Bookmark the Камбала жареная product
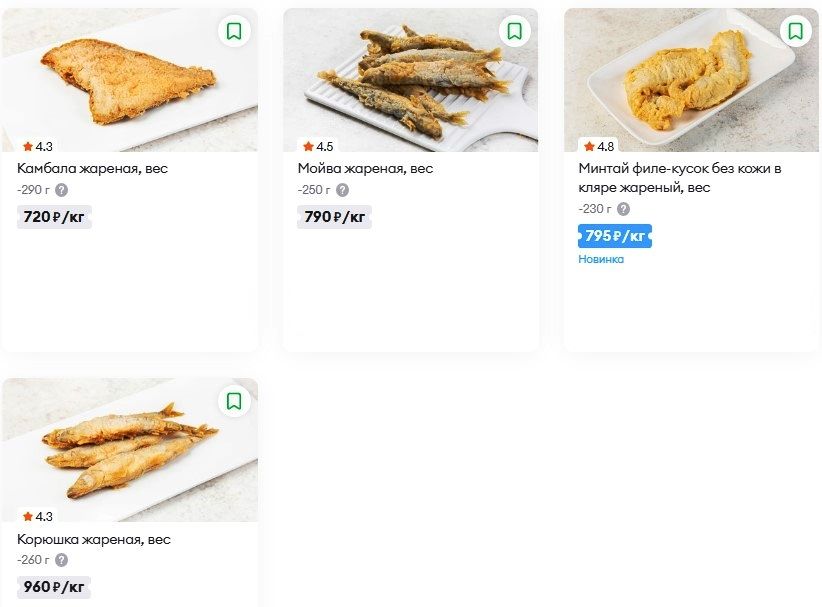822x607 pixels. coord(234,31)
